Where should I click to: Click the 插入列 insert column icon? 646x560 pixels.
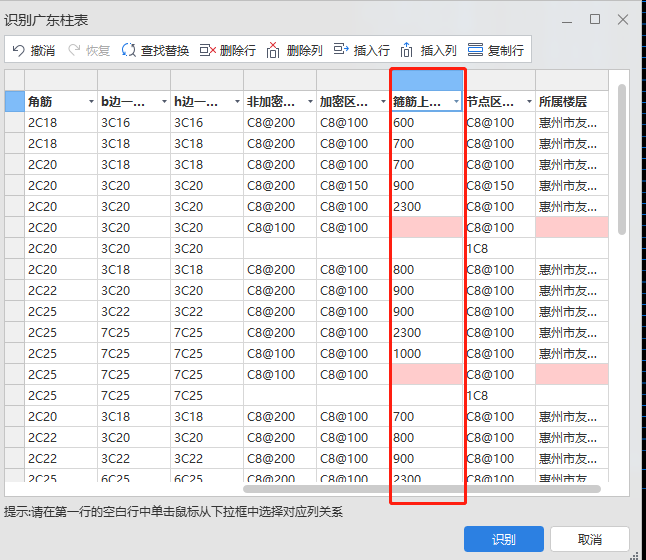click(x=406, y=50)
